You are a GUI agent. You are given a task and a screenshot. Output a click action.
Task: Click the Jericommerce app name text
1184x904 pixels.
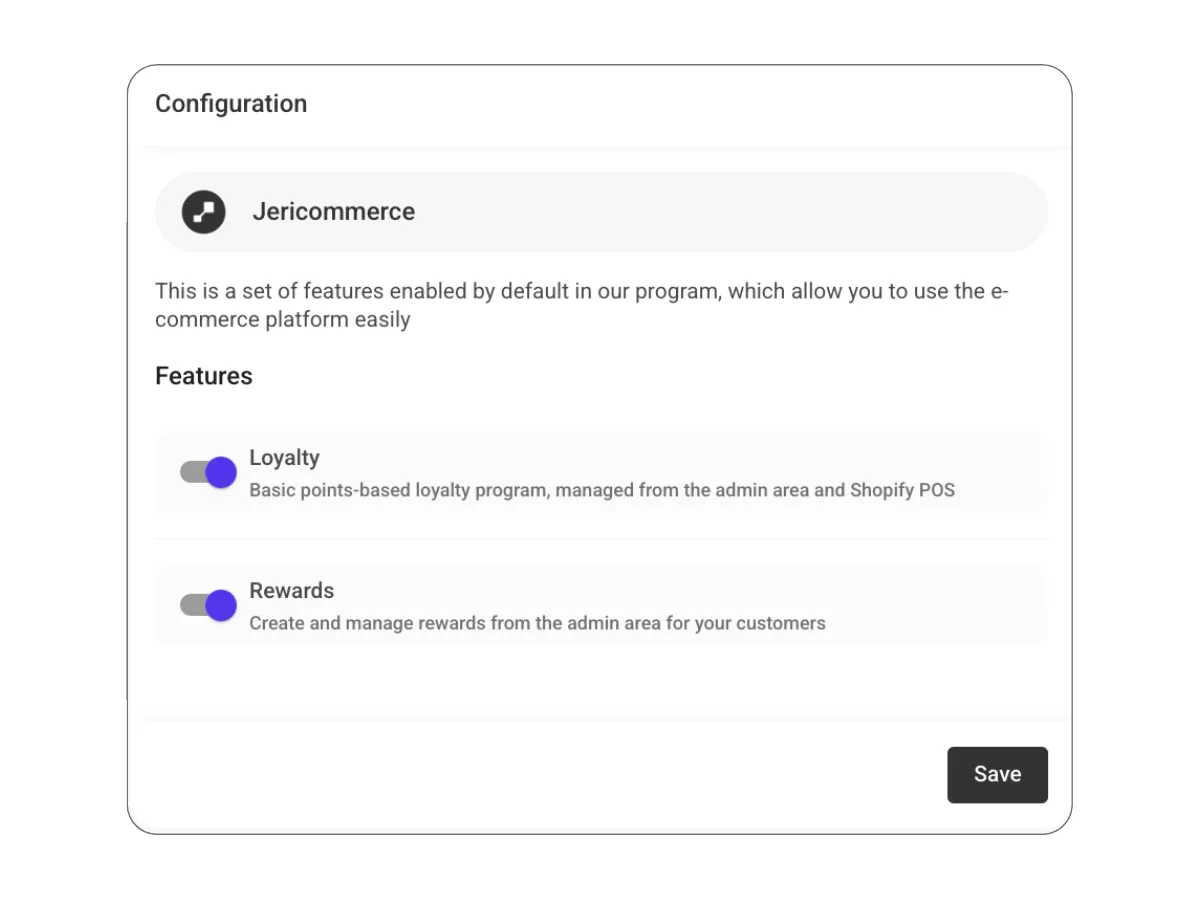point(333,212)
